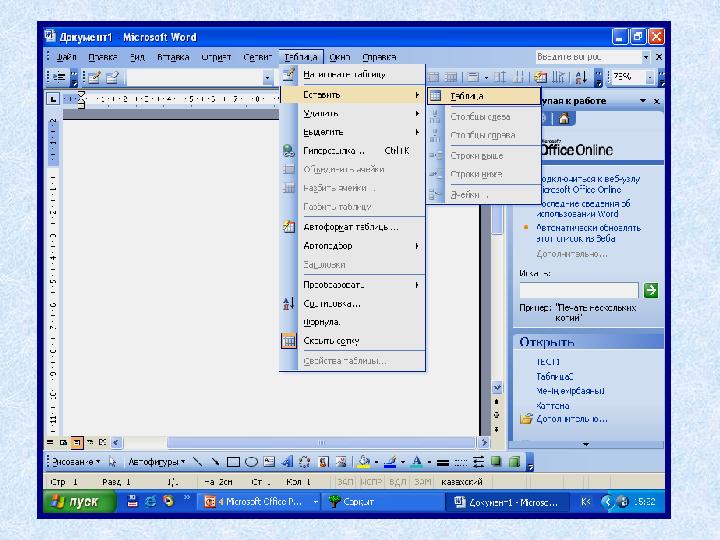Open 3-D Style options
The image size is (720, 540).
514,461
